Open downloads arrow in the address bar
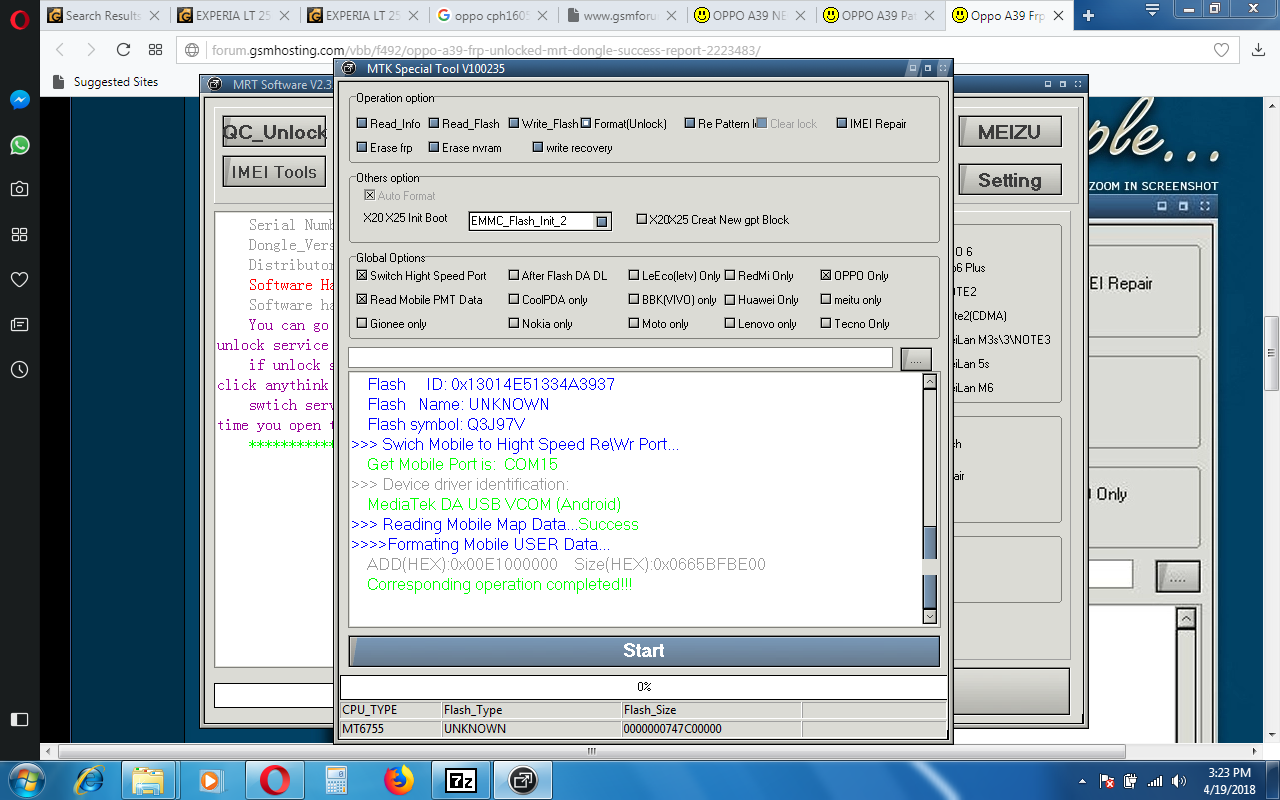The image size is (1280, 800). [x=1258, y=50]
